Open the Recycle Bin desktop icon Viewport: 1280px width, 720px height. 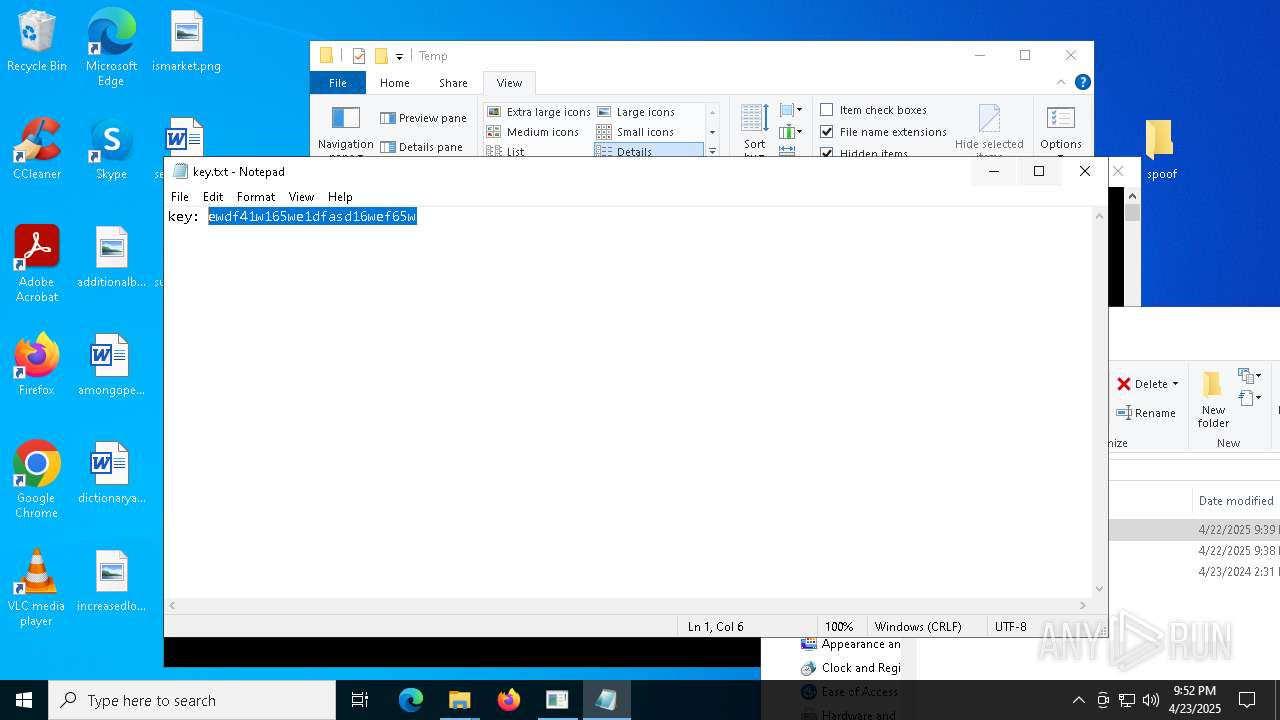(x=37, y=41)
